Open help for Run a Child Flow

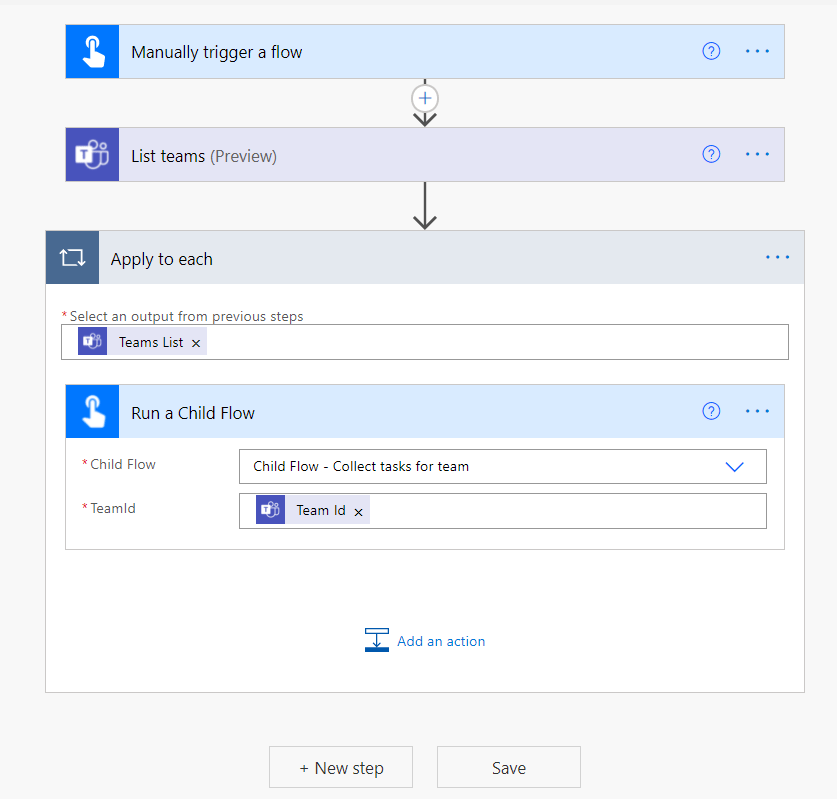pyautogui.click(x=711, y=411)
